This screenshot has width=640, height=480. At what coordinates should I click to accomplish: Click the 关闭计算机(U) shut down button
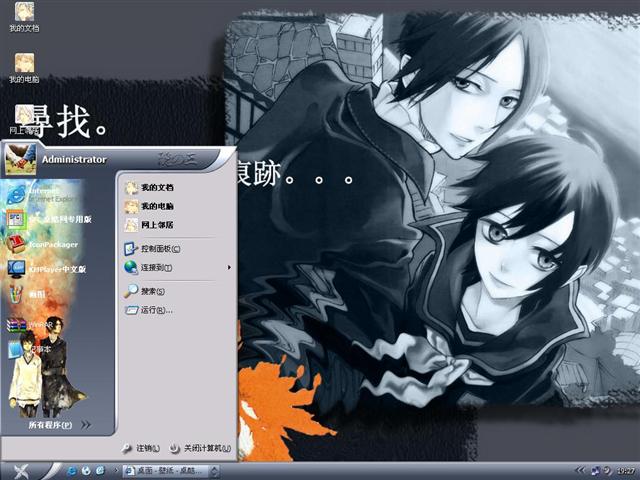[x=200, y=448]
